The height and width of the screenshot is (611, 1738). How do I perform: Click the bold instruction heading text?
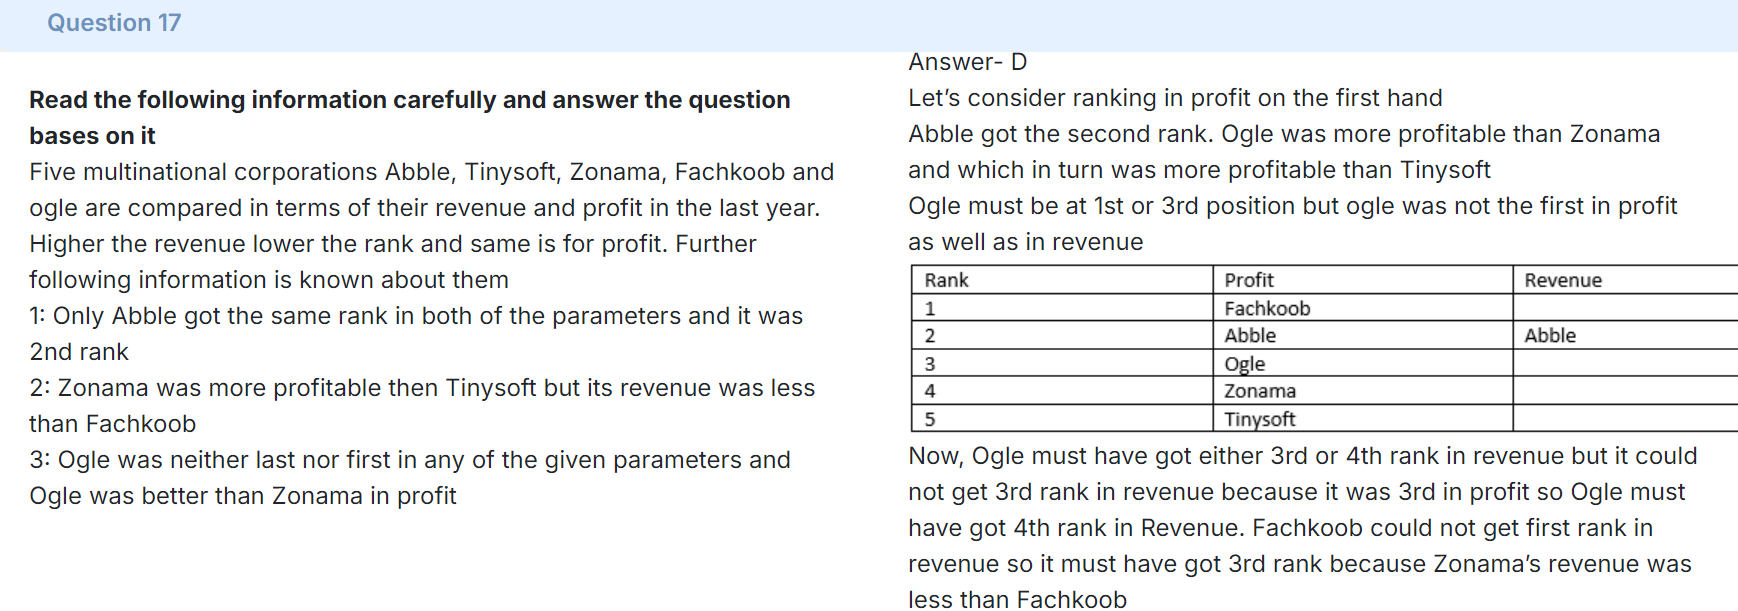[x=410, y=118]
